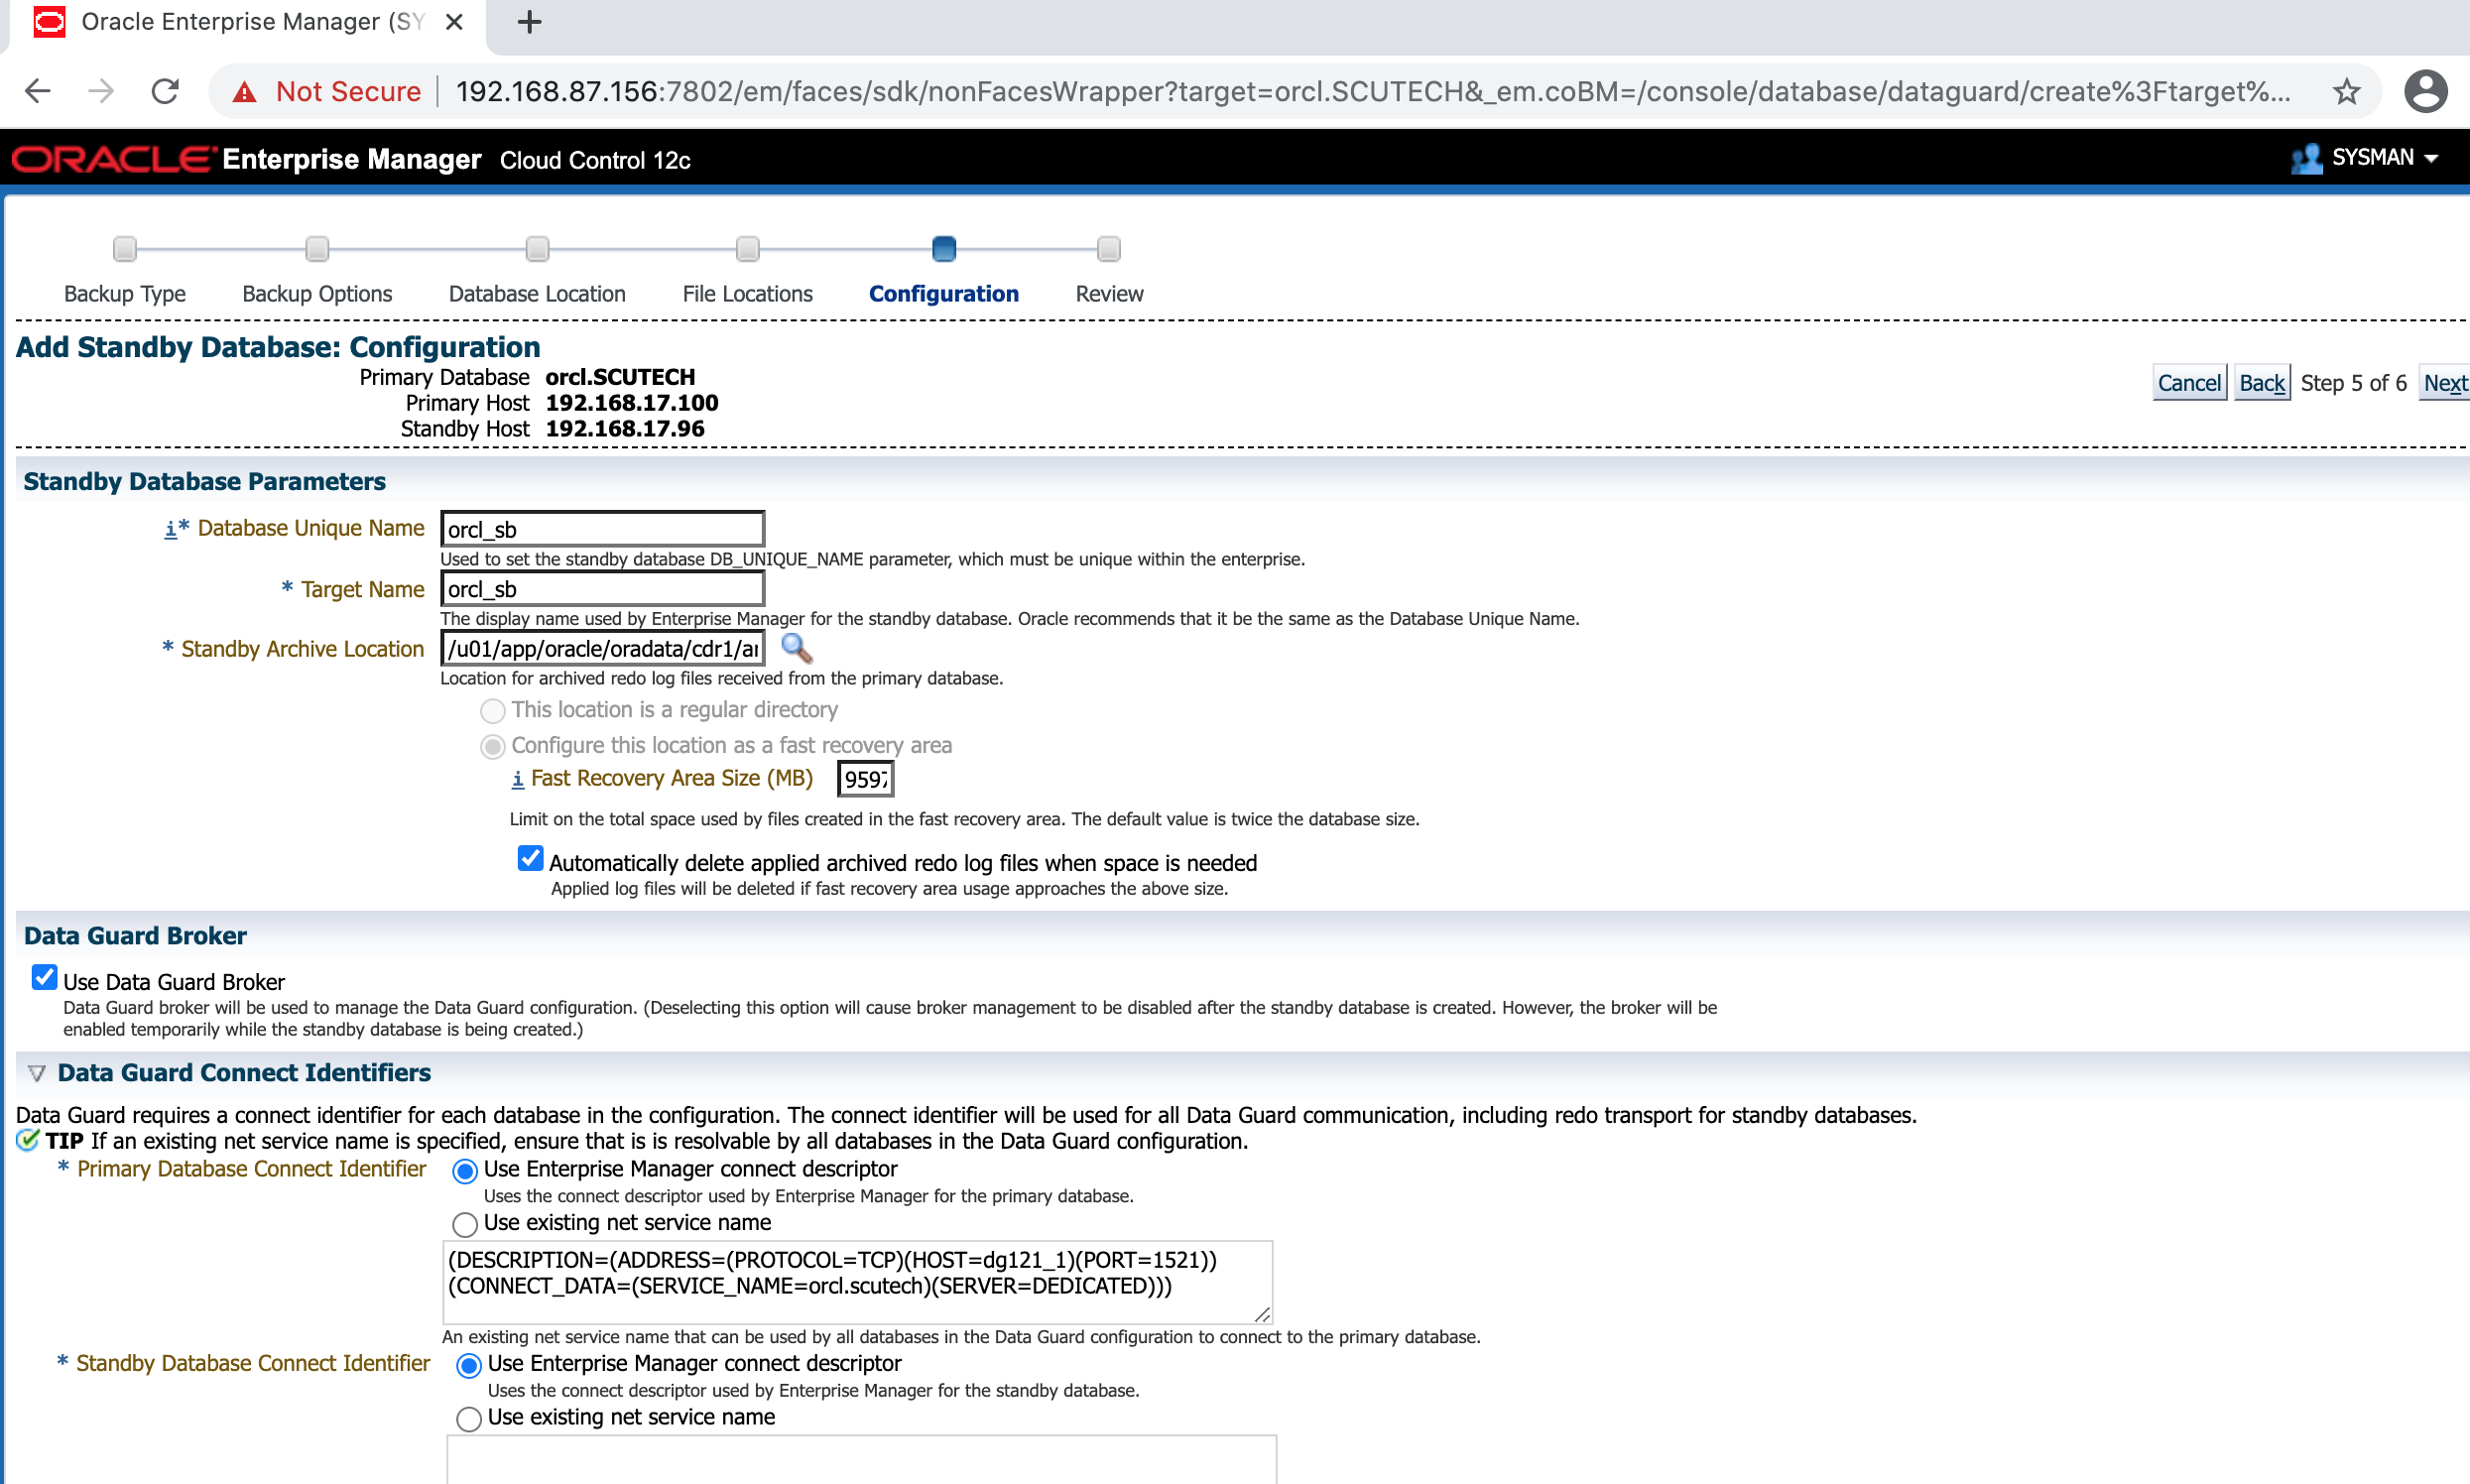
Task: Click the Backup Type step marker
Action: coord(125,248)
